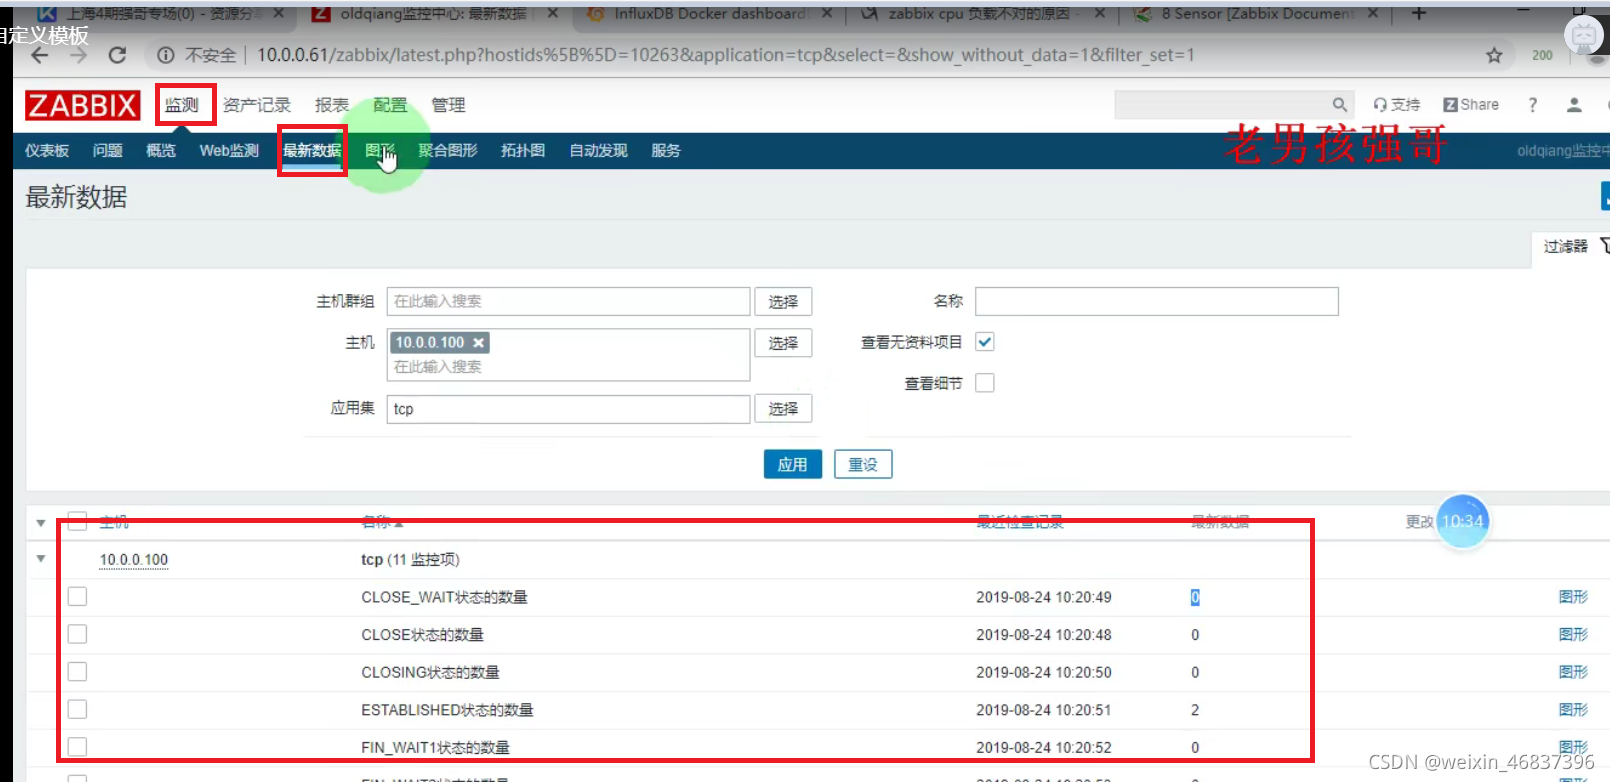Go to 拓扑图 submenu
Viewport: 1610px width, 782px height.
[523, 150]
